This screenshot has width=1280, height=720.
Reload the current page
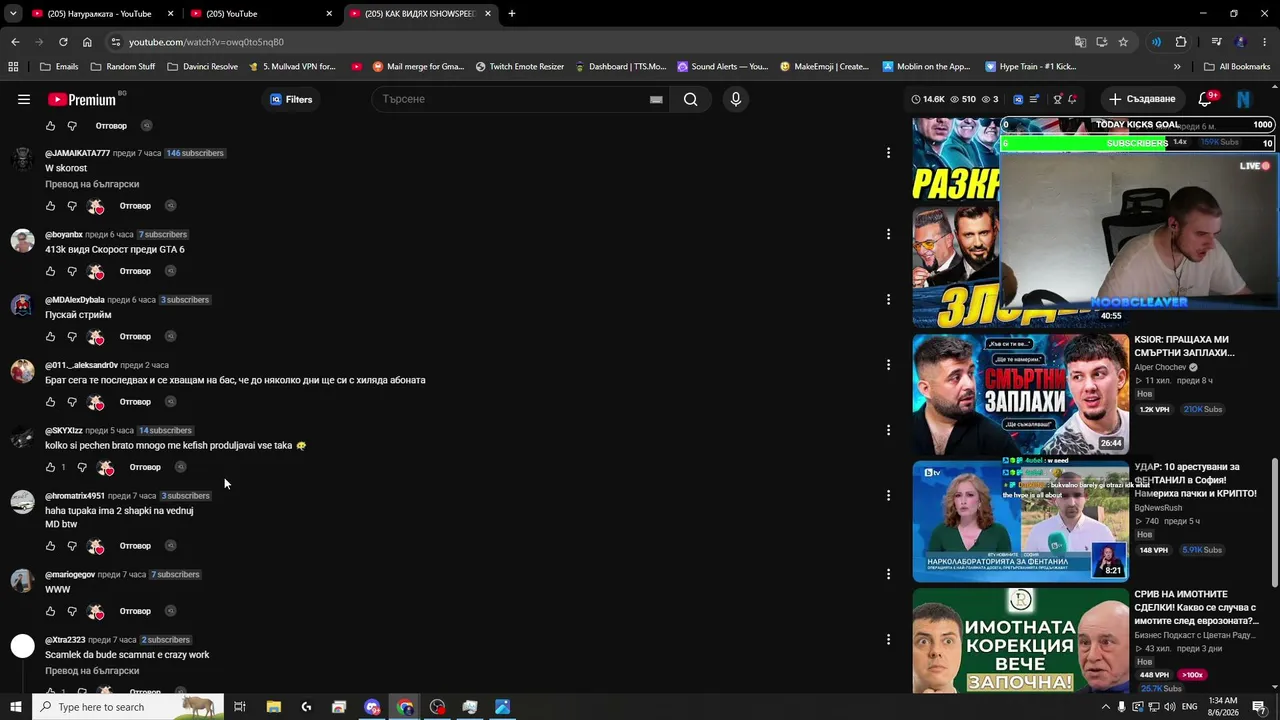63,42
